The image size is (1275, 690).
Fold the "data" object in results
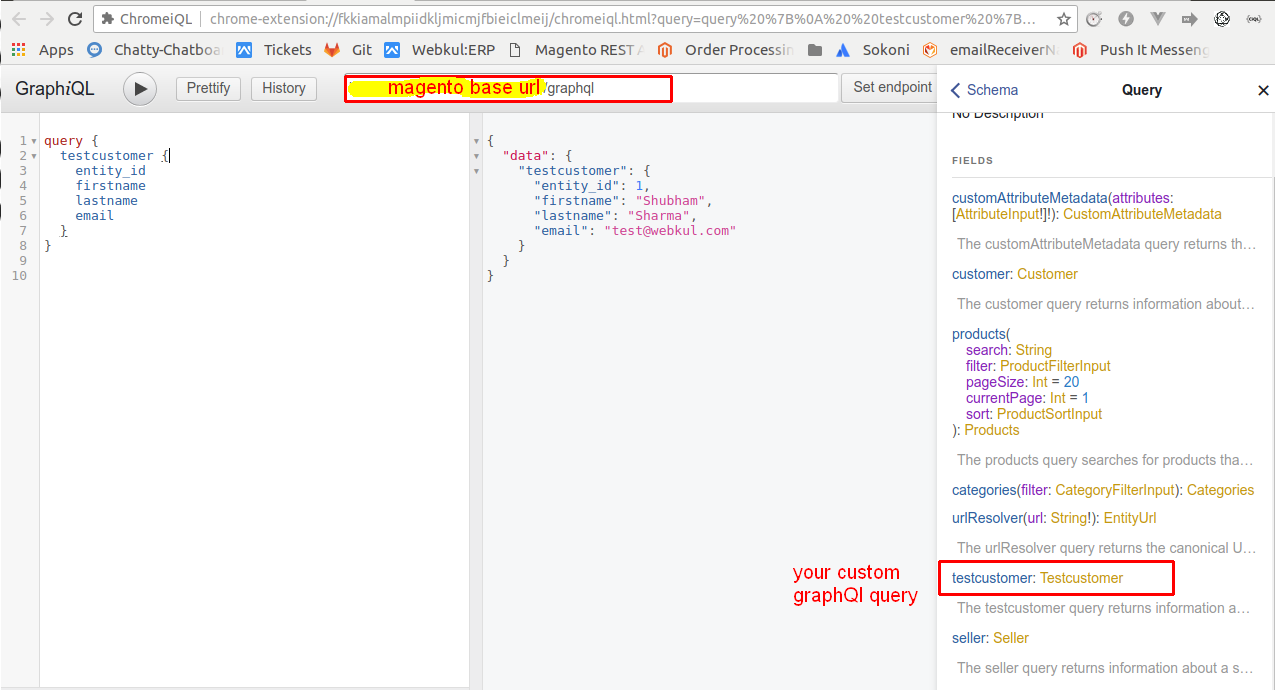476,156
